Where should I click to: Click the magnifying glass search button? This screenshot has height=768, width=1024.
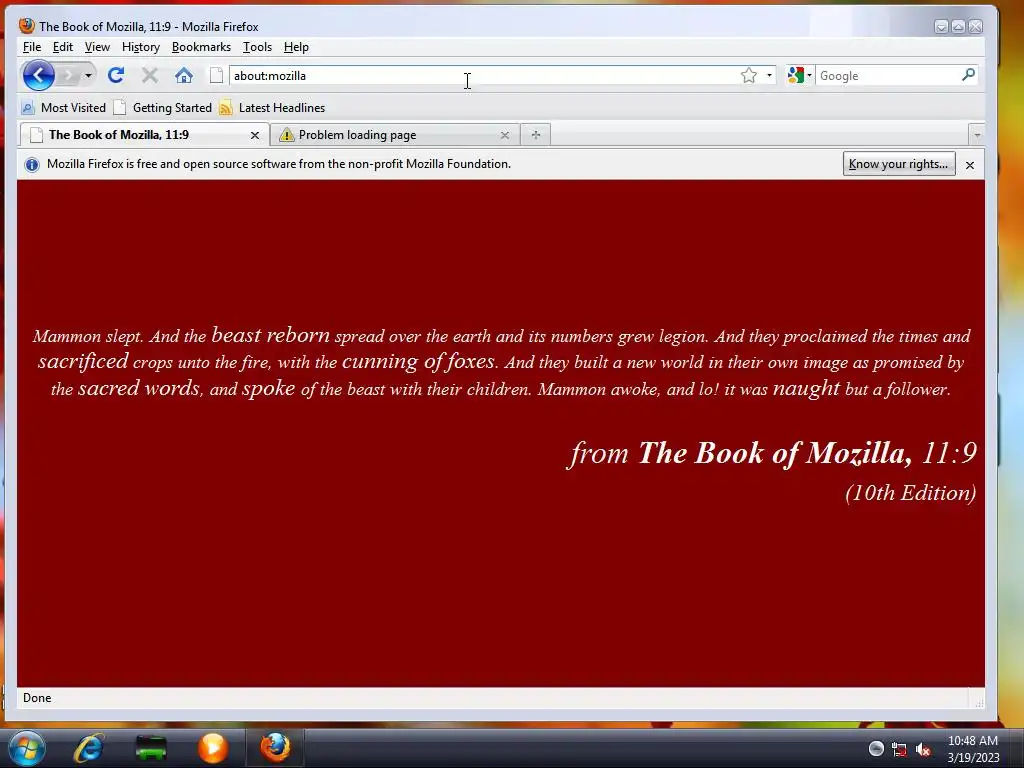968,75
